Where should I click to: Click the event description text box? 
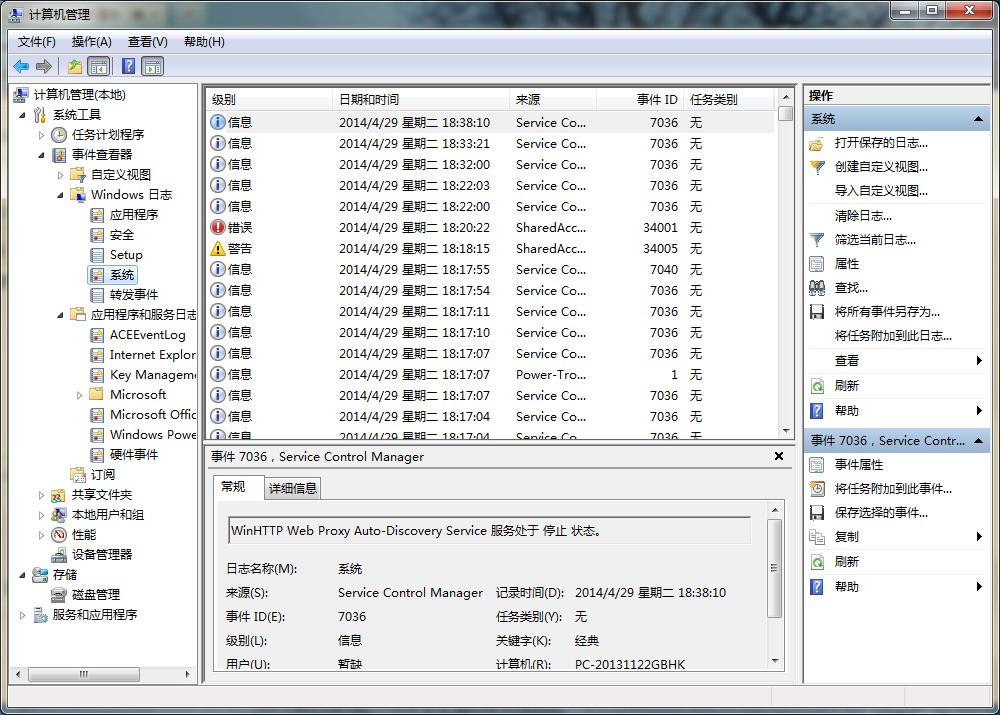click(489, 531)
